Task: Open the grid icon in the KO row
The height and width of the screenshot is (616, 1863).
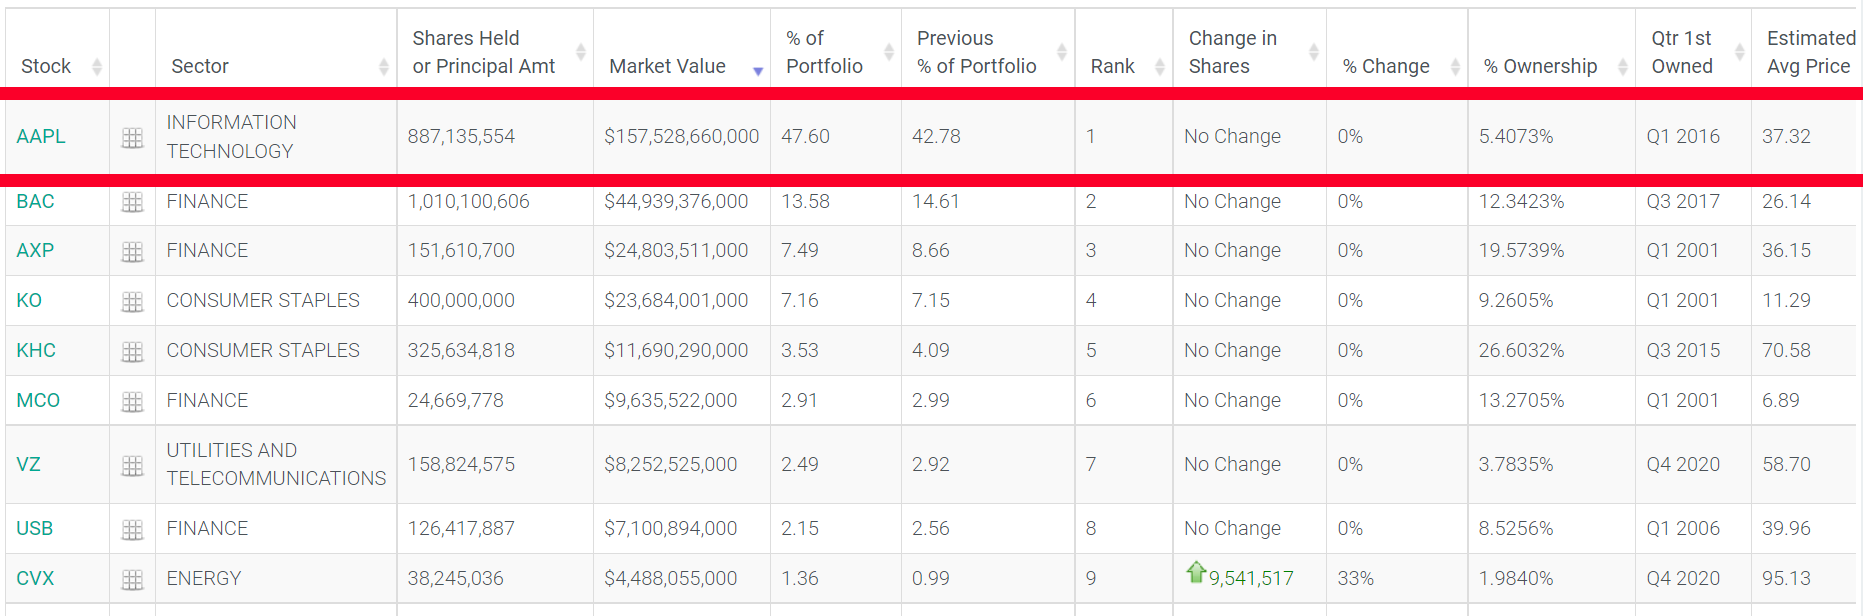Action: pyautogui.click(x=132, y=302)
